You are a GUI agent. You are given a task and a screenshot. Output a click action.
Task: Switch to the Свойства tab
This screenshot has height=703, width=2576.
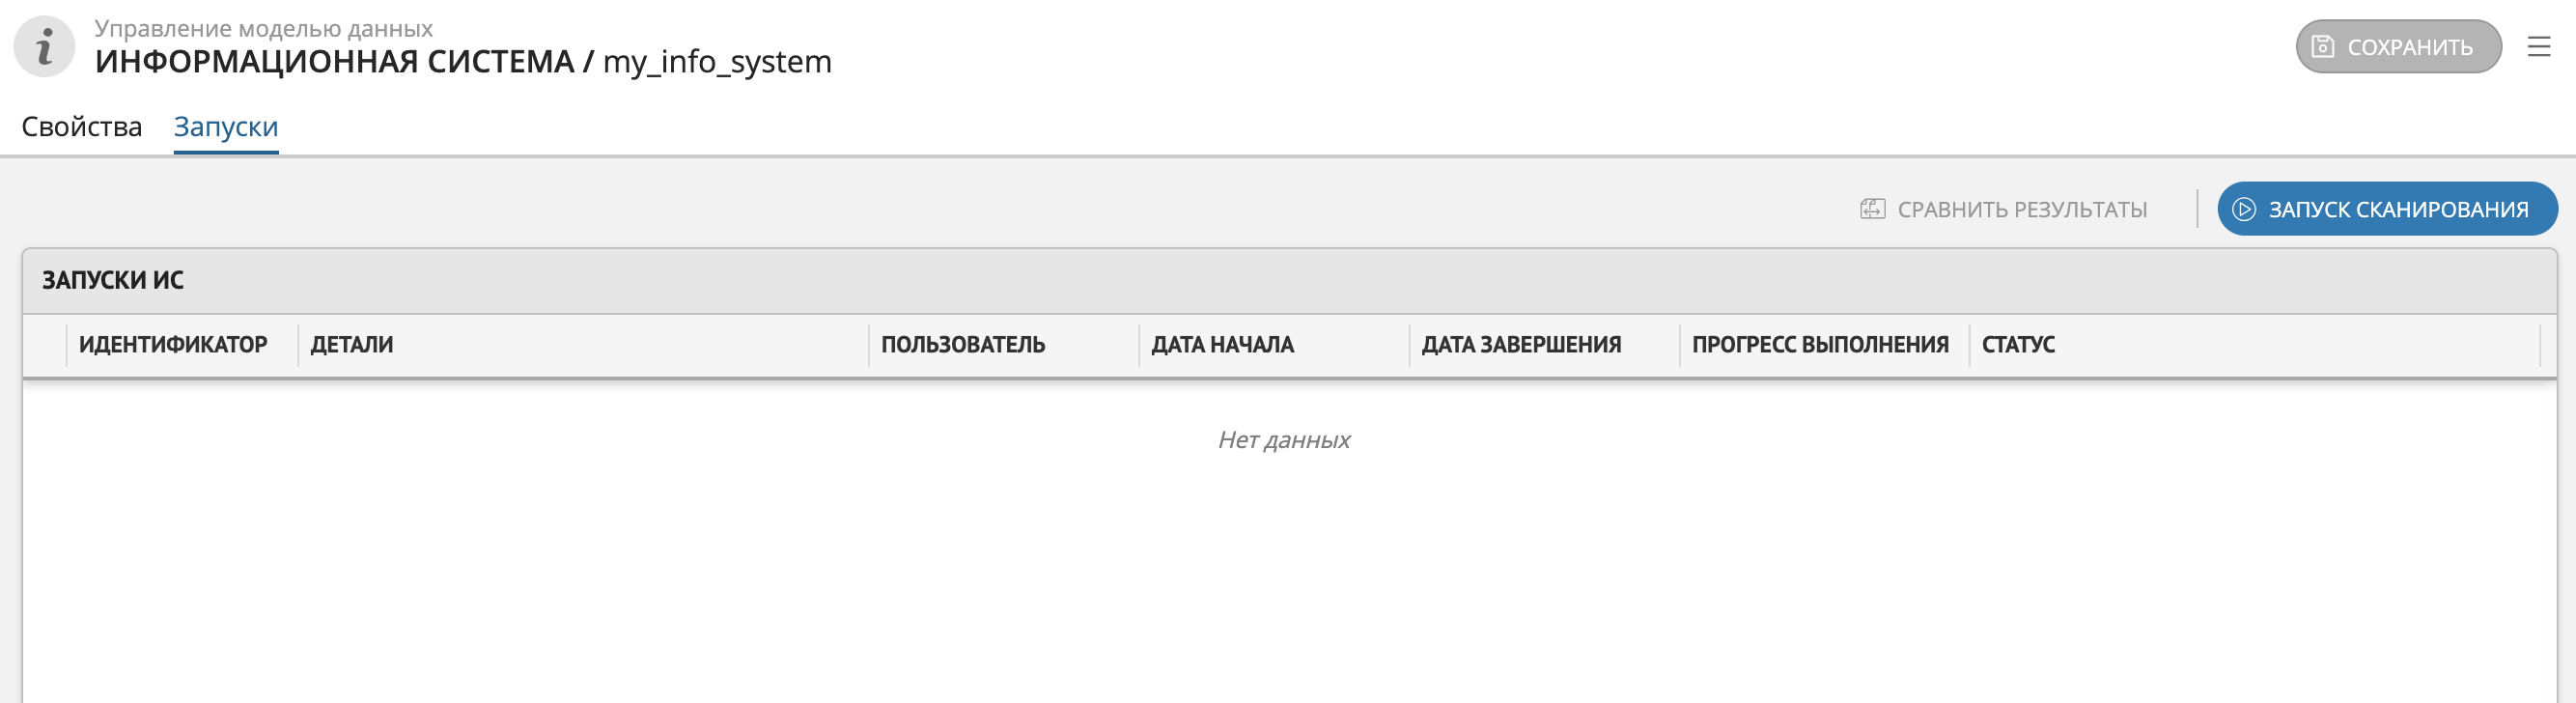pyautogui.click(x=82, y=127)
